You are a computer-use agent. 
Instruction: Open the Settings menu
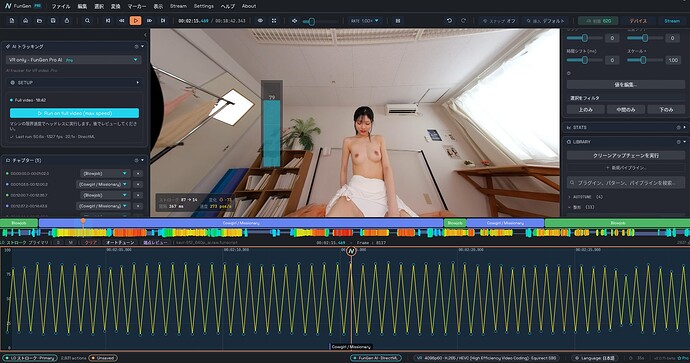(204, 6)
